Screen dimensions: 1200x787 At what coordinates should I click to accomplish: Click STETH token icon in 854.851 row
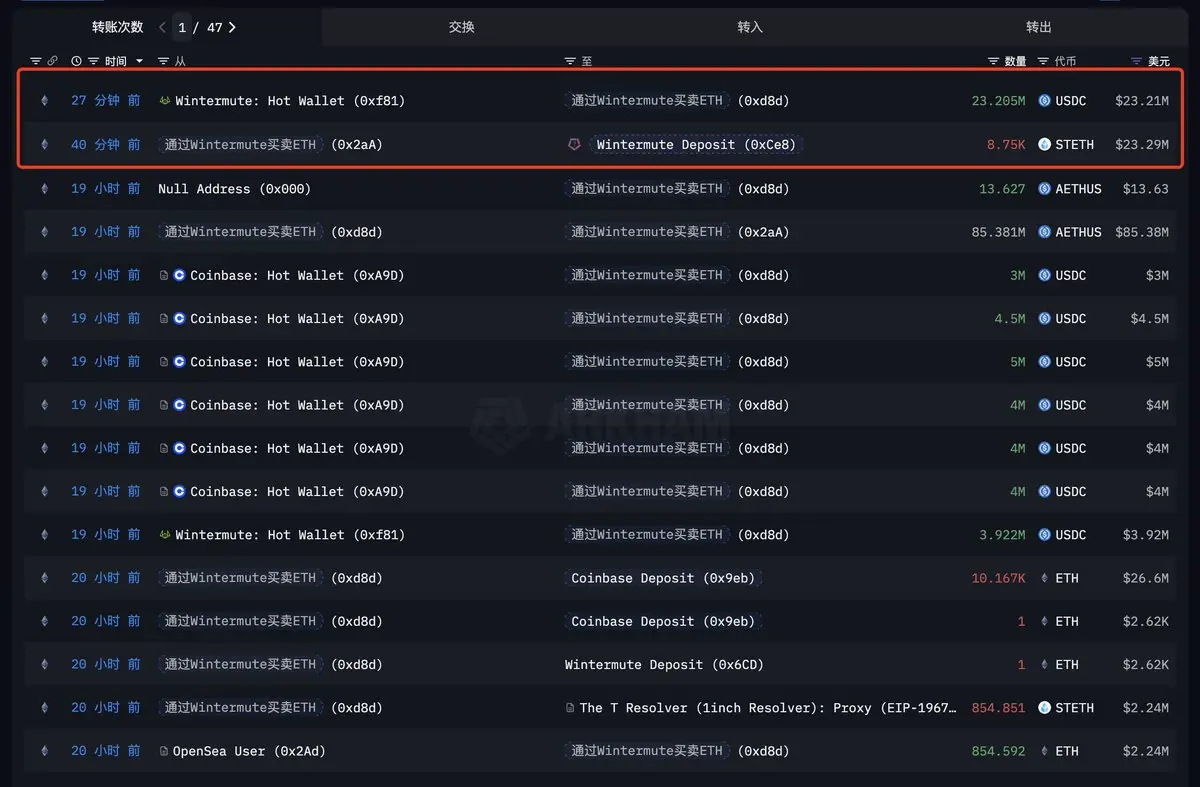tap(1045, 708)
